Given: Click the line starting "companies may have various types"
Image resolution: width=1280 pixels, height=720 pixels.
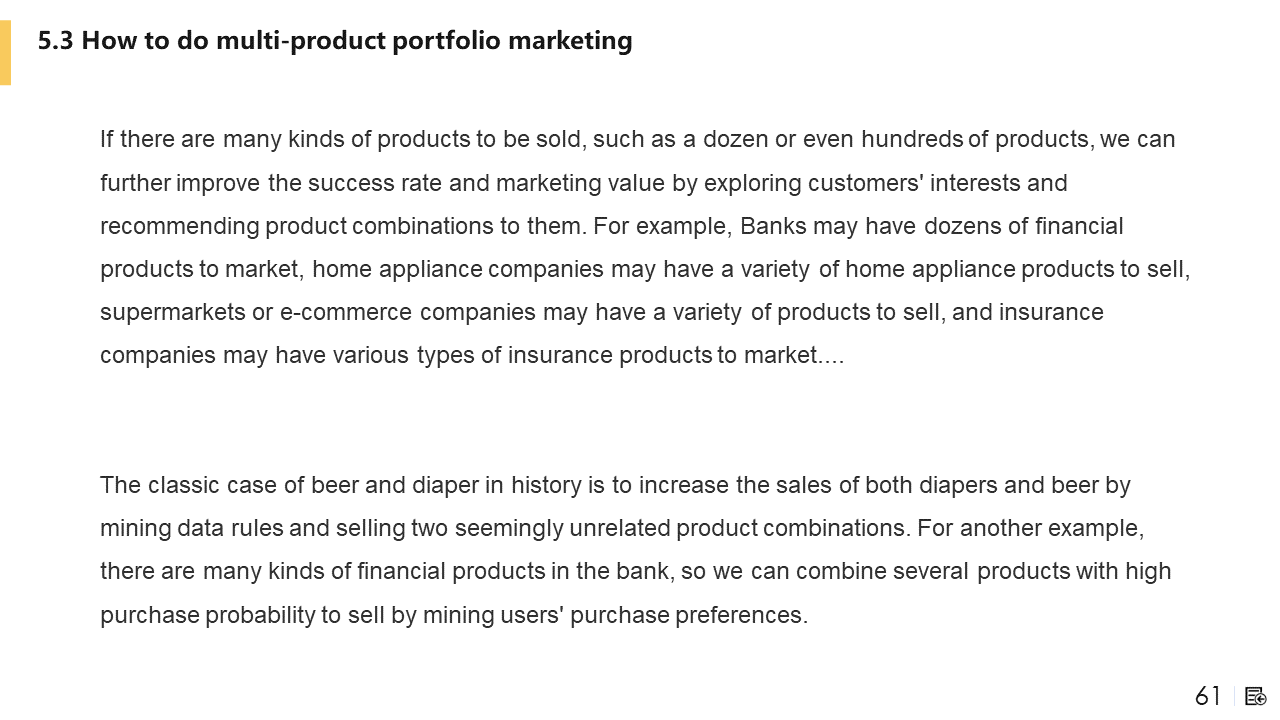Looking at the screenshot, I should pyautogui.click(x=472, y=355).
